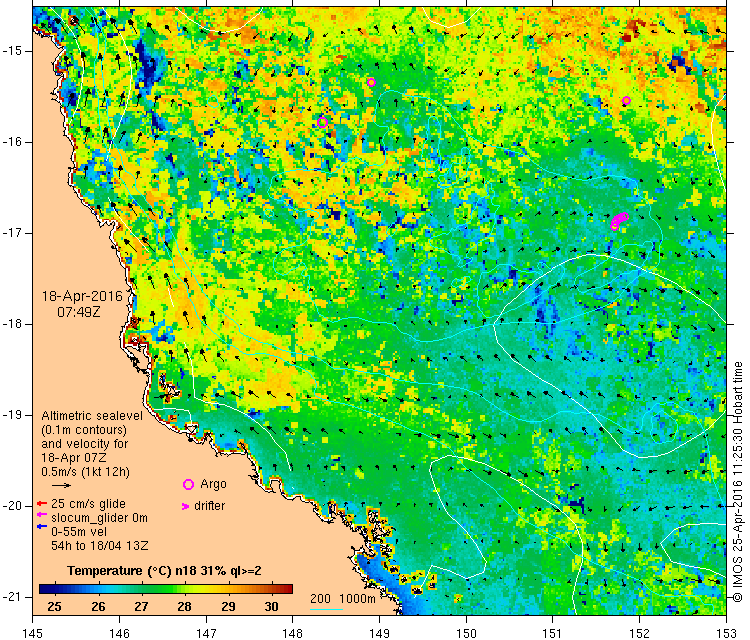Click the date label 18-Apr-2016
750x640 pixels.
[x=82, y=296]
